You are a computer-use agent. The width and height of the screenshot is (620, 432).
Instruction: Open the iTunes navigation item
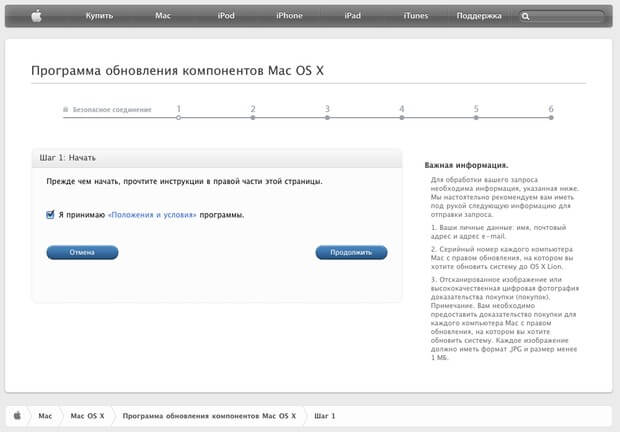click(x=416, y=16)
